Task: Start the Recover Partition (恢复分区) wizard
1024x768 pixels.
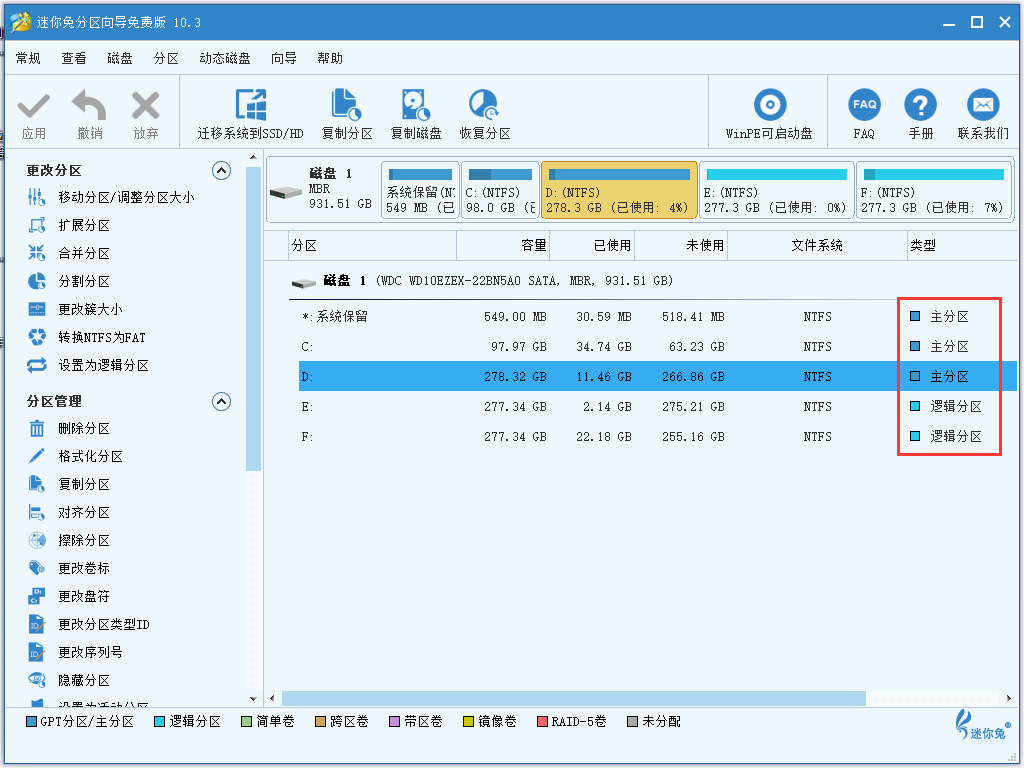Action: pos(485,115)
